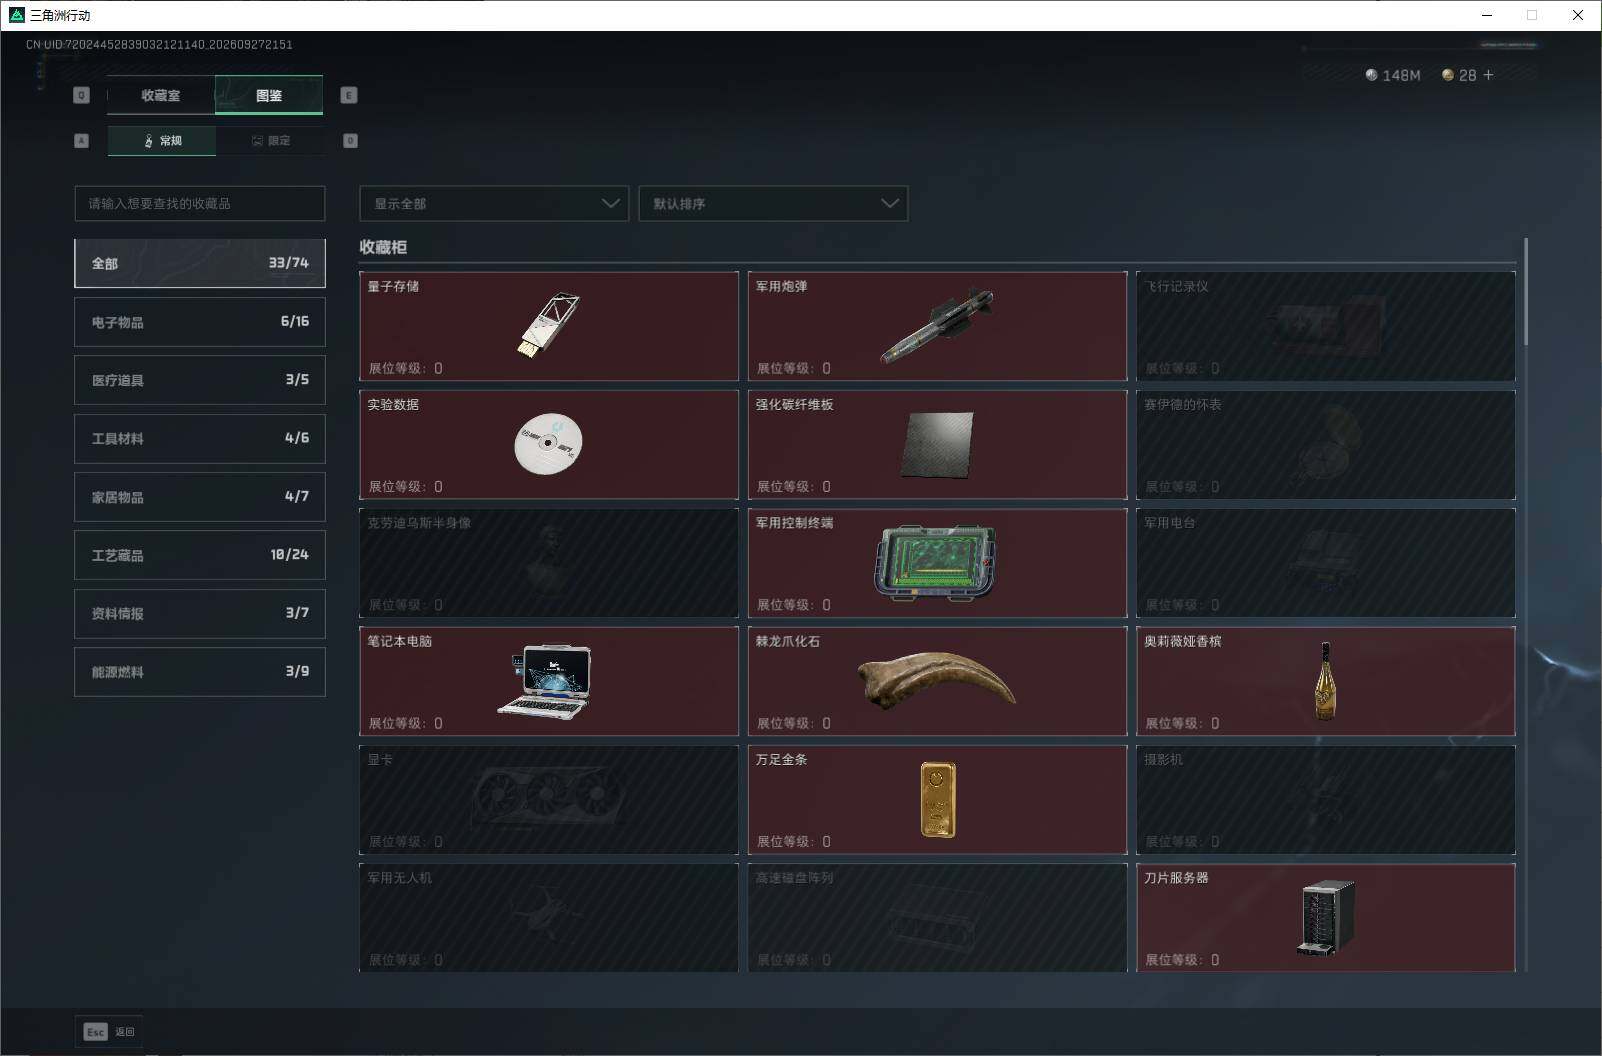Add more gold currency with plus

click(1488, 75)
